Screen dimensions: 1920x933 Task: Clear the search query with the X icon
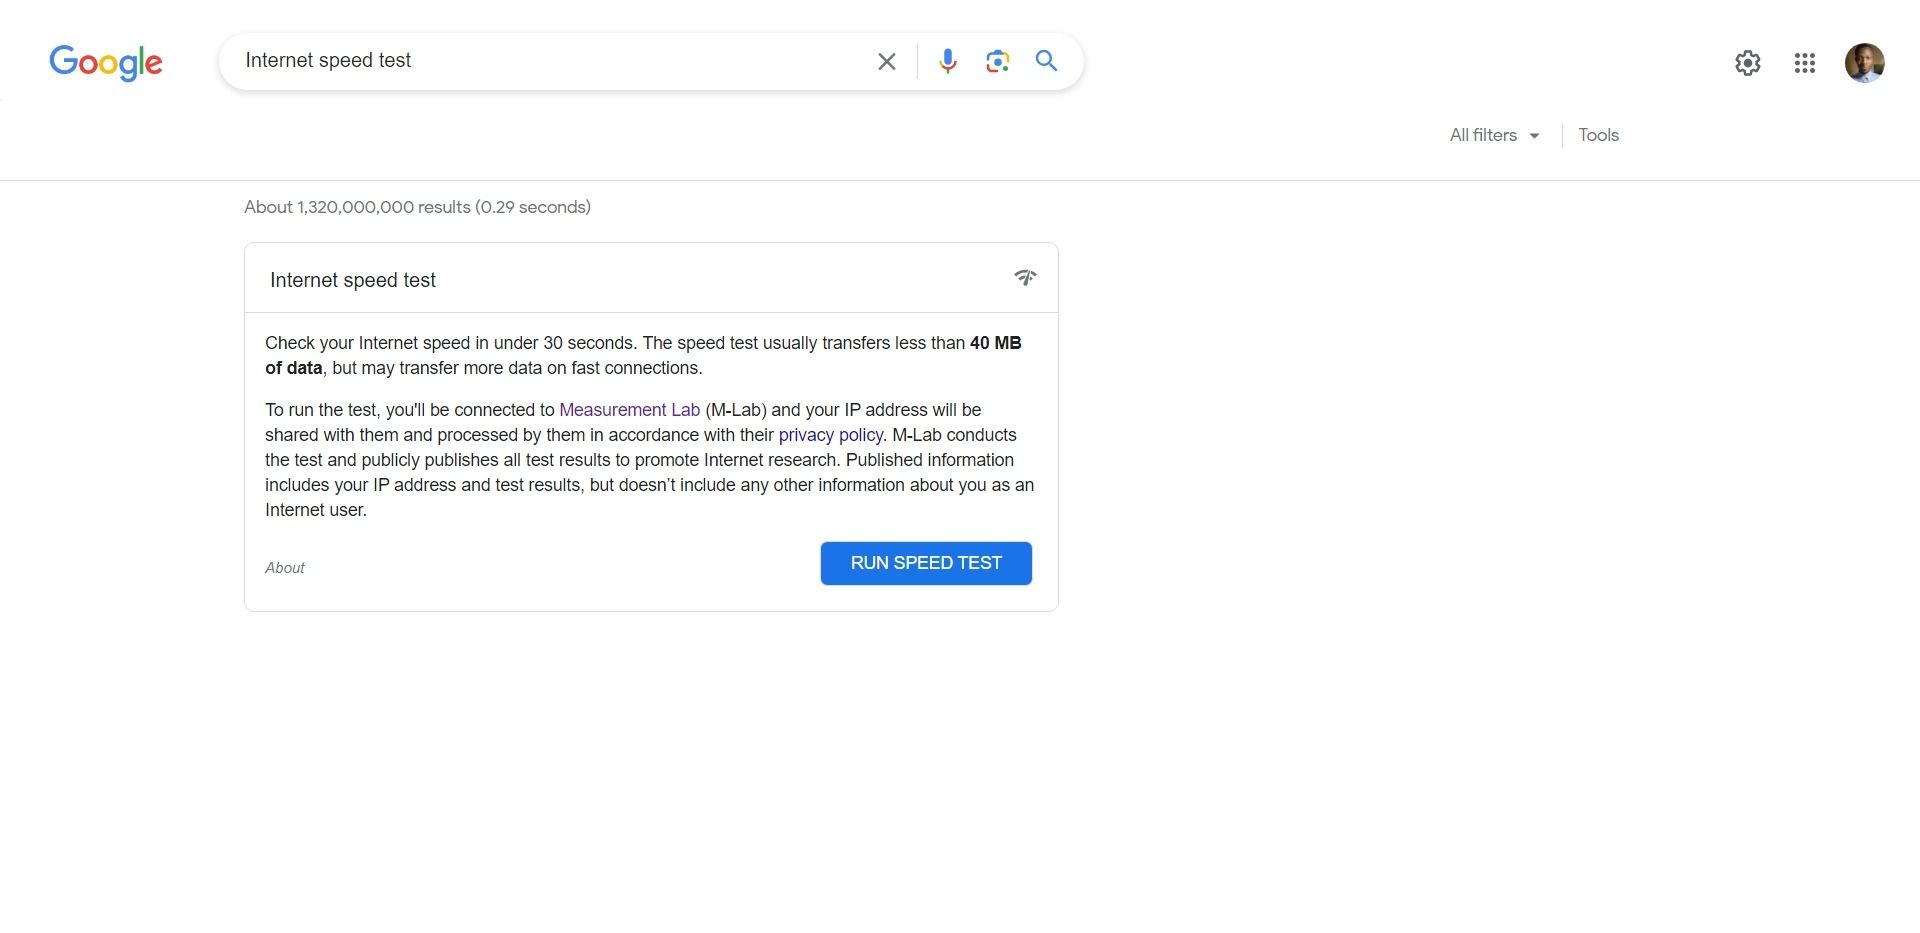tap(886, 61)
